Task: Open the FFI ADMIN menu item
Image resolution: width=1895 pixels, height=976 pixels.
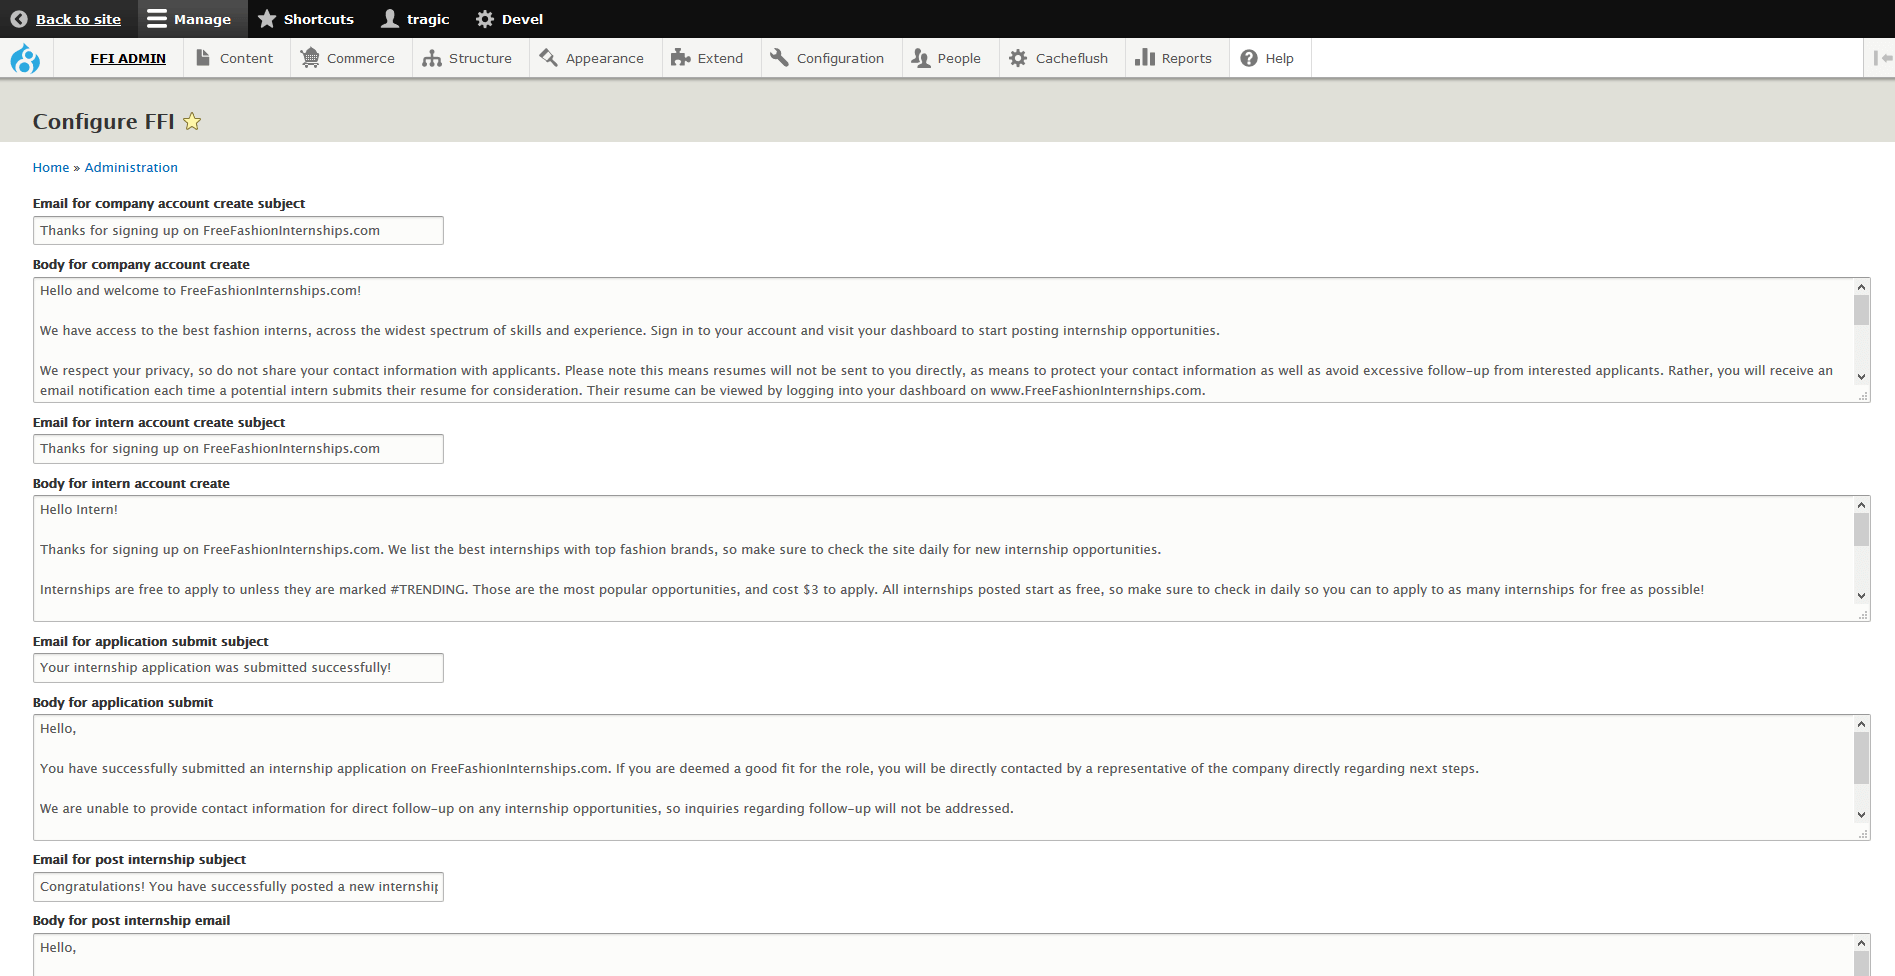Action: pos(128,58)
